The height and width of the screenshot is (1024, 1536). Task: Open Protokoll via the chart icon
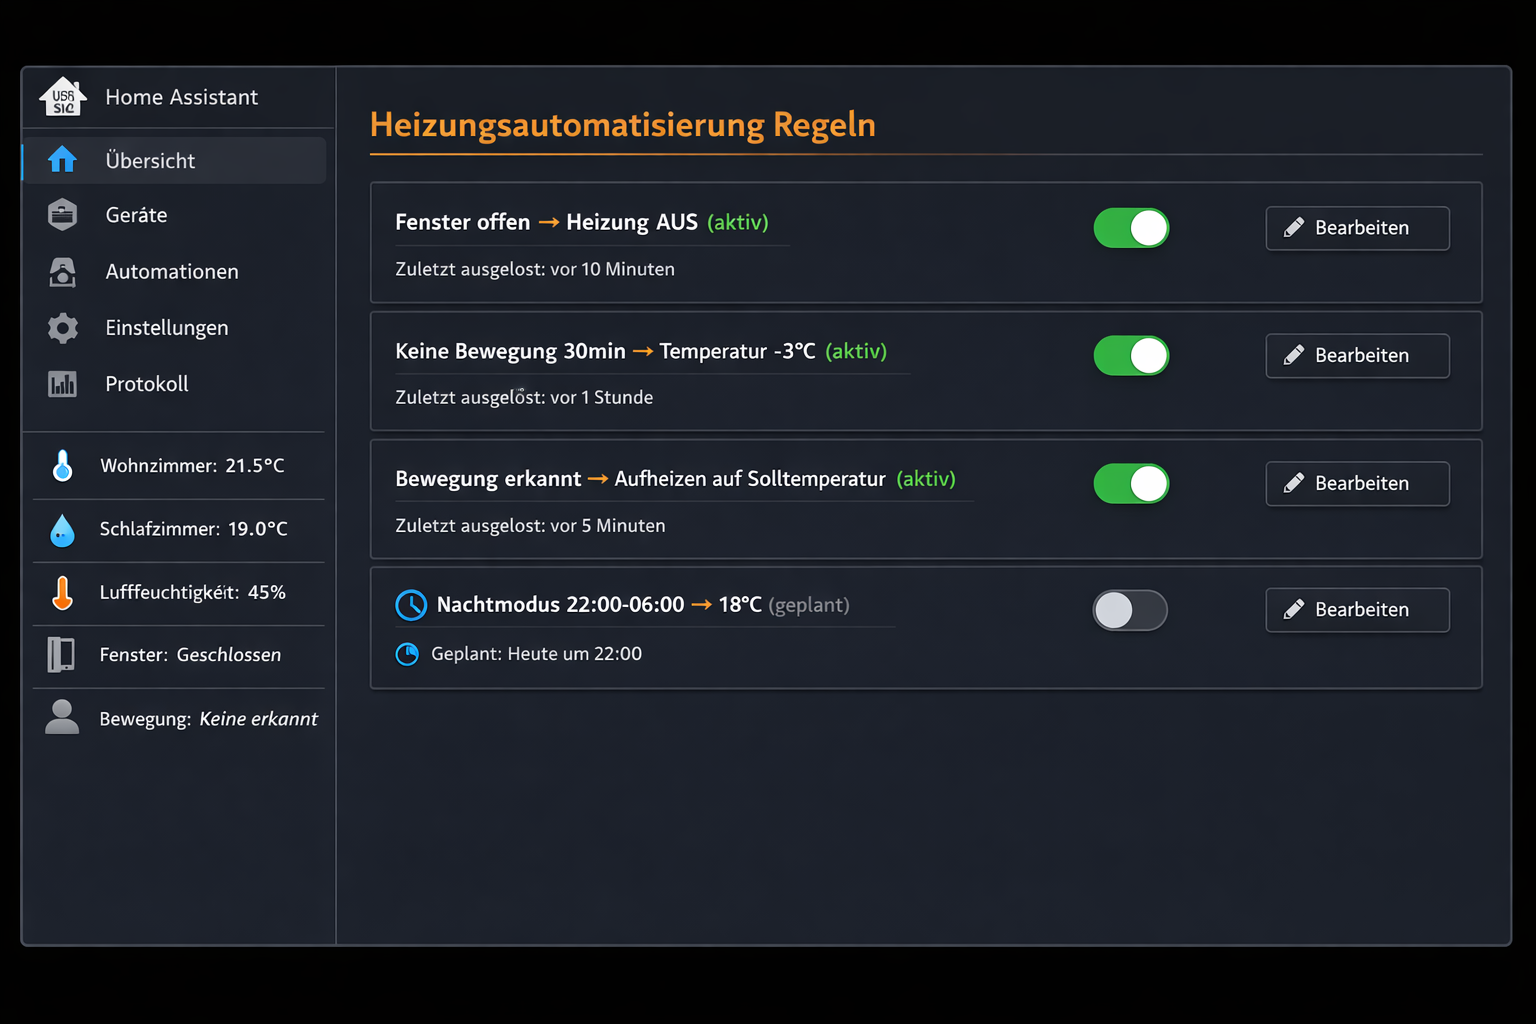point(62,383)
